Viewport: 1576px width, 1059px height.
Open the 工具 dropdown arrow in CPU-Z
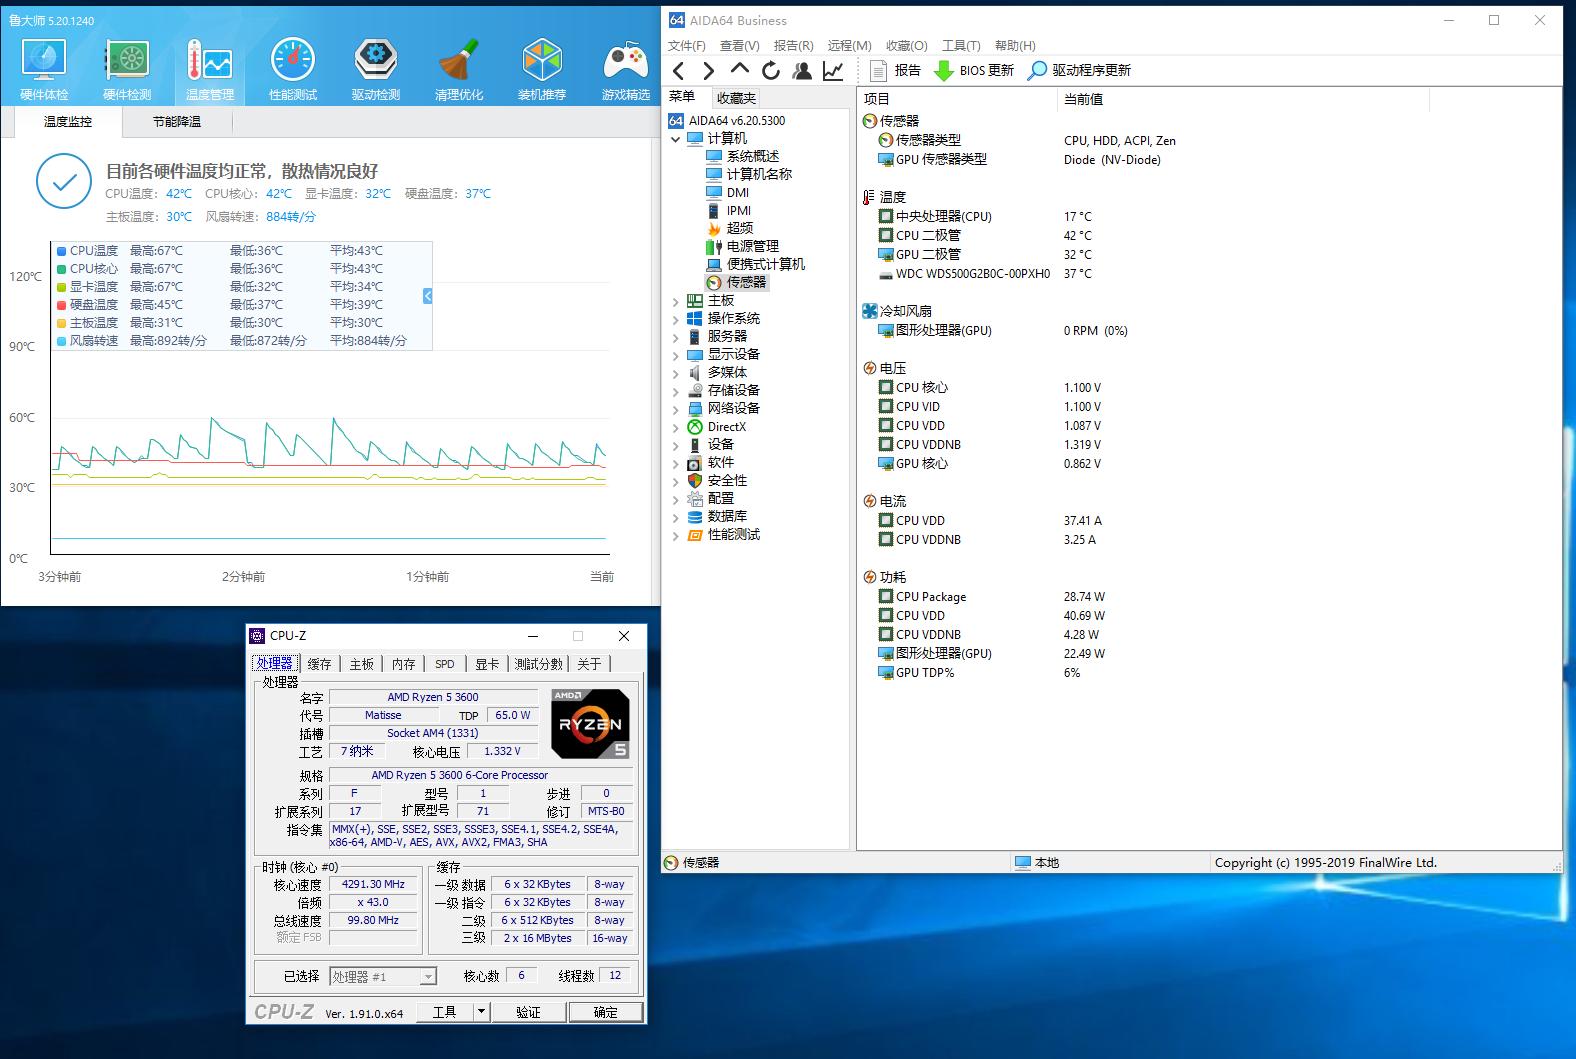click(x=481, y=1012)
